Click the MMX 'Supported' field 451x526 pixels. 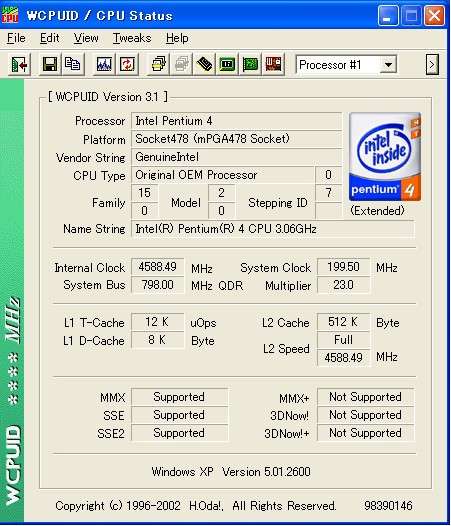[180, 397]
